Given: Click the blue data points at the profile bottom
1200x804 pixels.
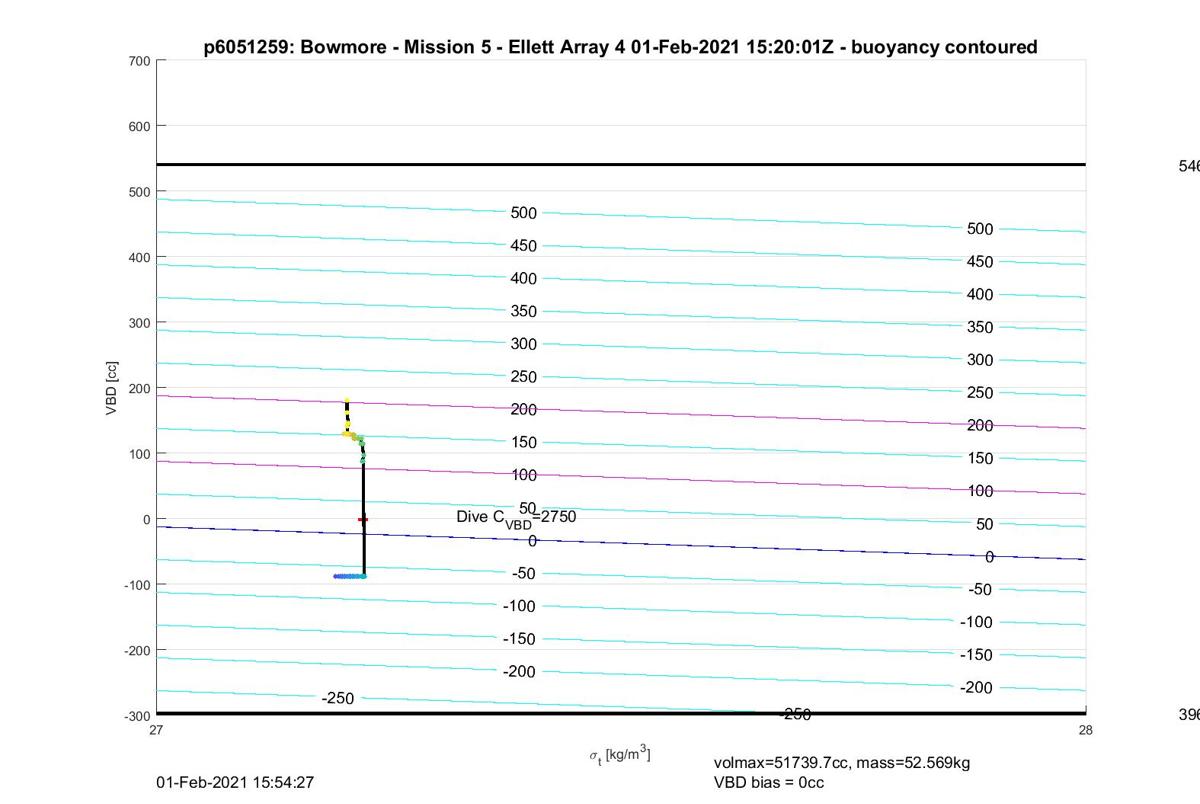Looking at the screenshot, I should (350, 576).
